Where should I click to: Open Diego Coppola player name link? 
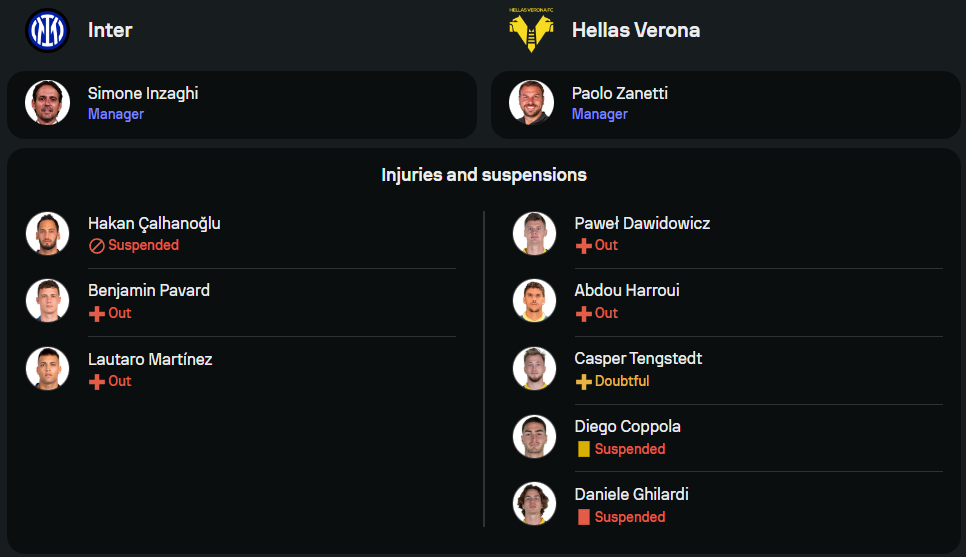coord(627,427)
